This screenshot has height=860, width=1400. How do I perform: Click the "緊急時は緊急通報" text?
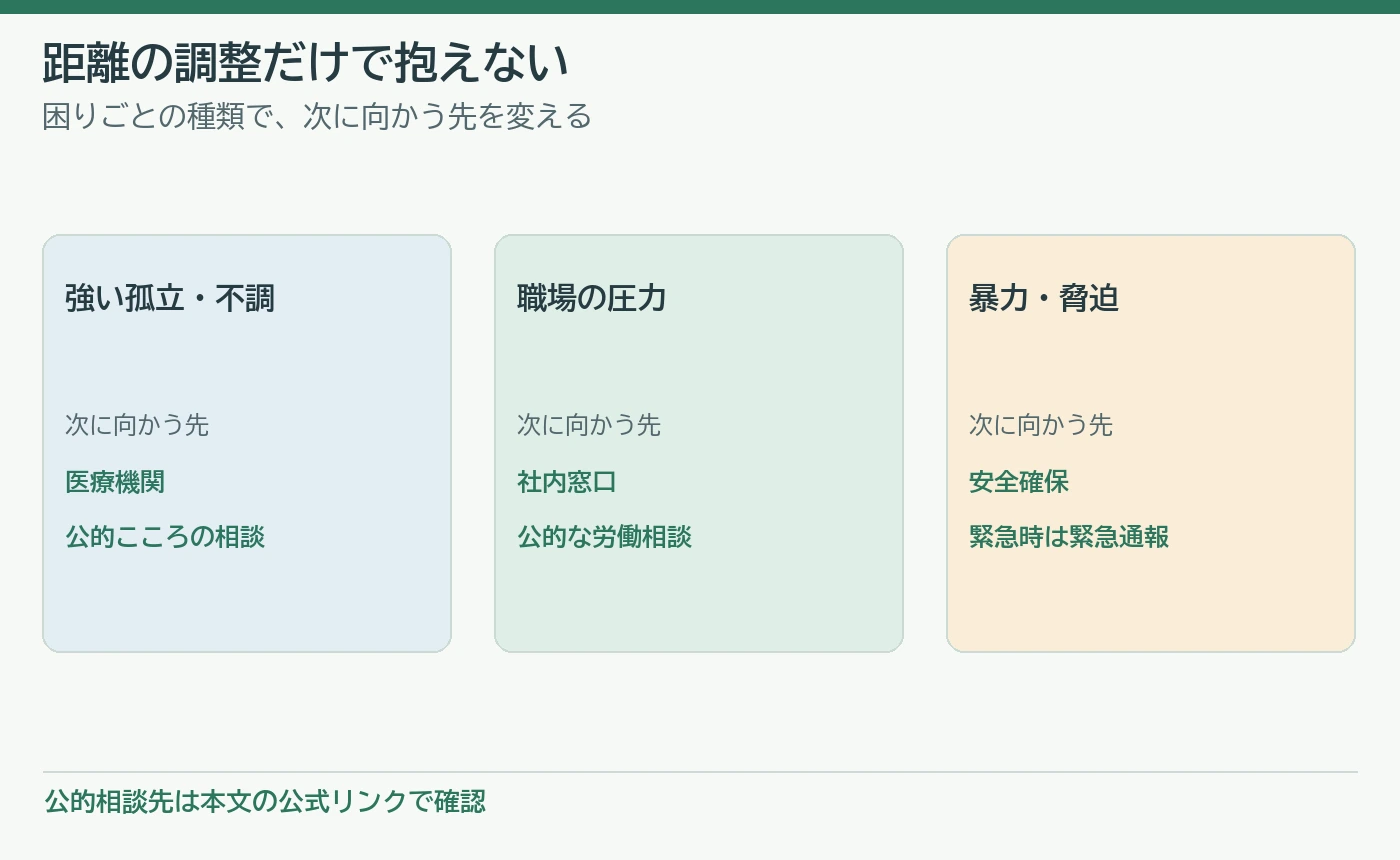[1069, 537]
